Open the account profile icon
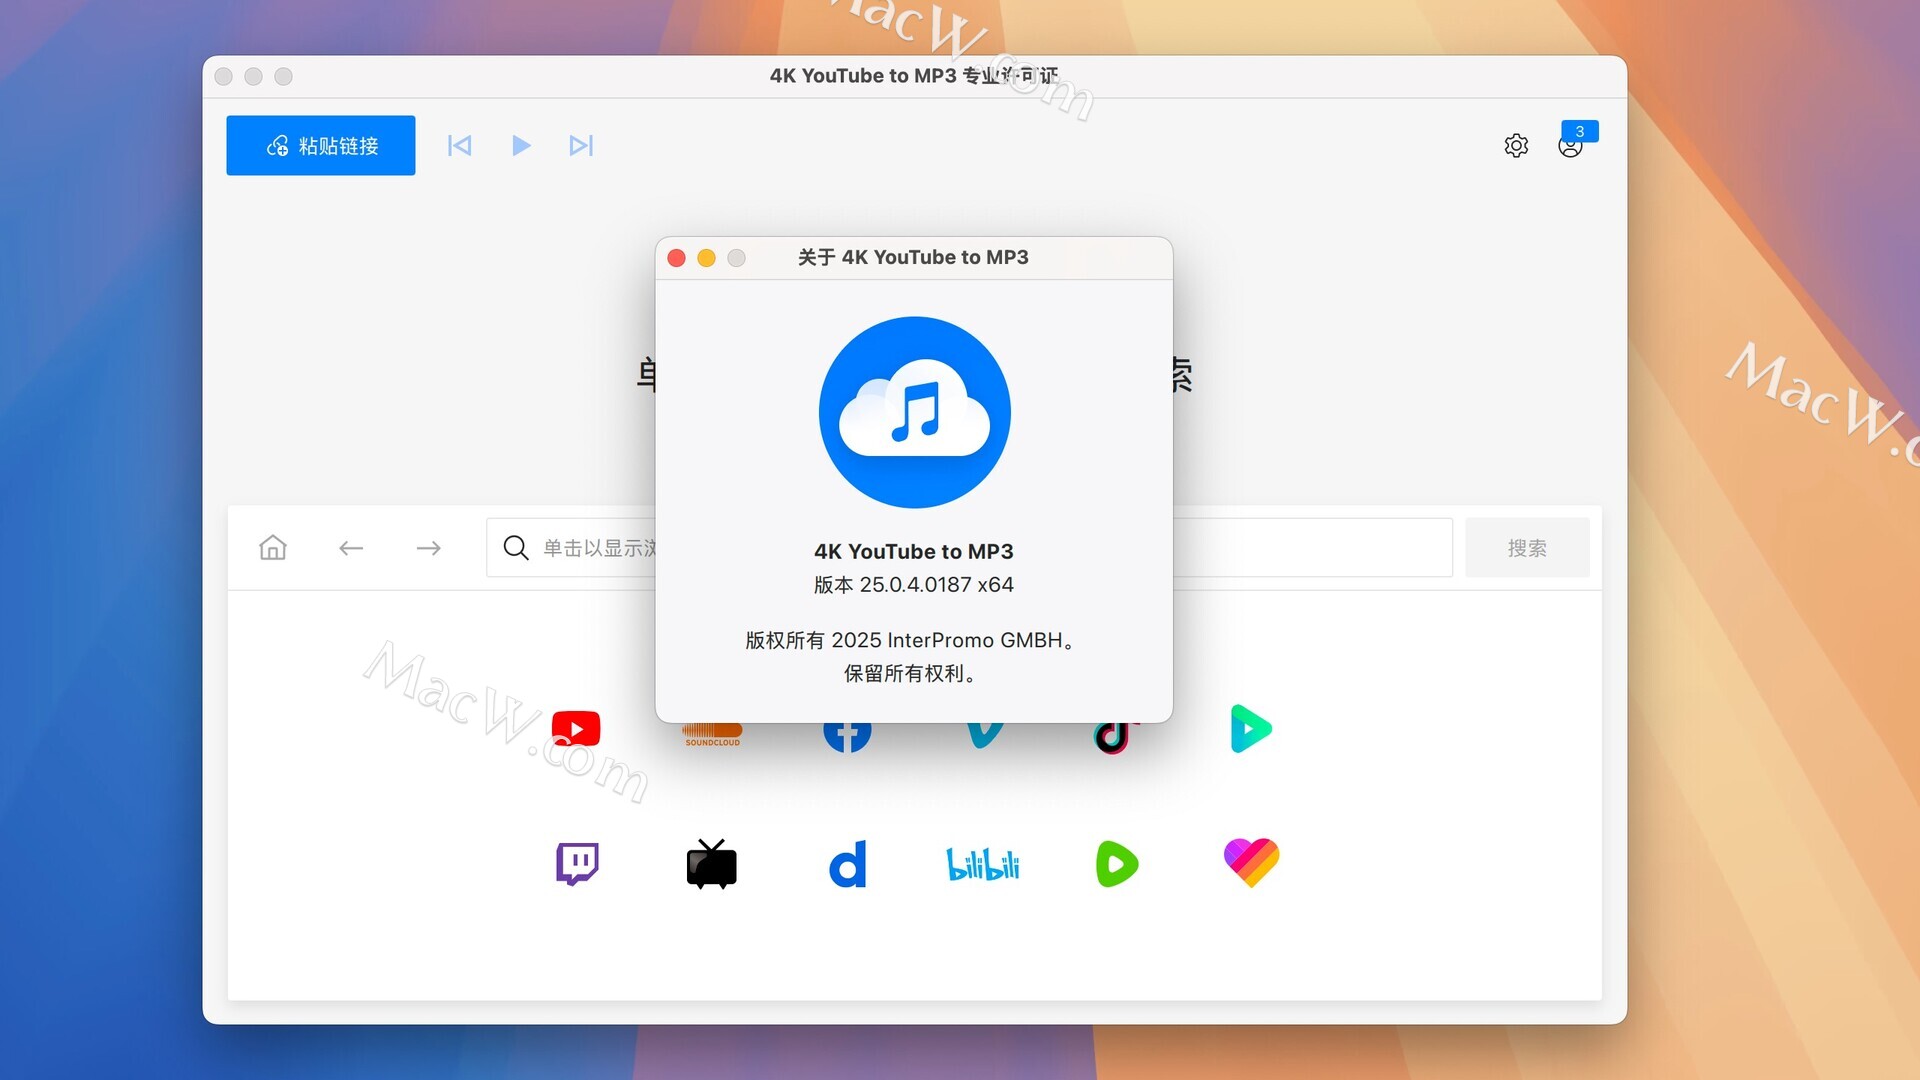1920x1080 pixels. pyautogui.click(x=1569, y=148)
